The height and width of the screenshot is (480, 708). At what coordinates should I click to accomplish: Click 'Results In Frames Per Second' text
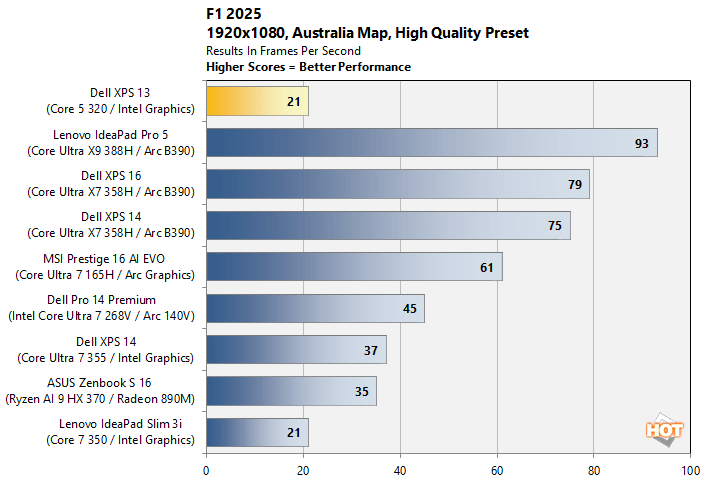283,51
